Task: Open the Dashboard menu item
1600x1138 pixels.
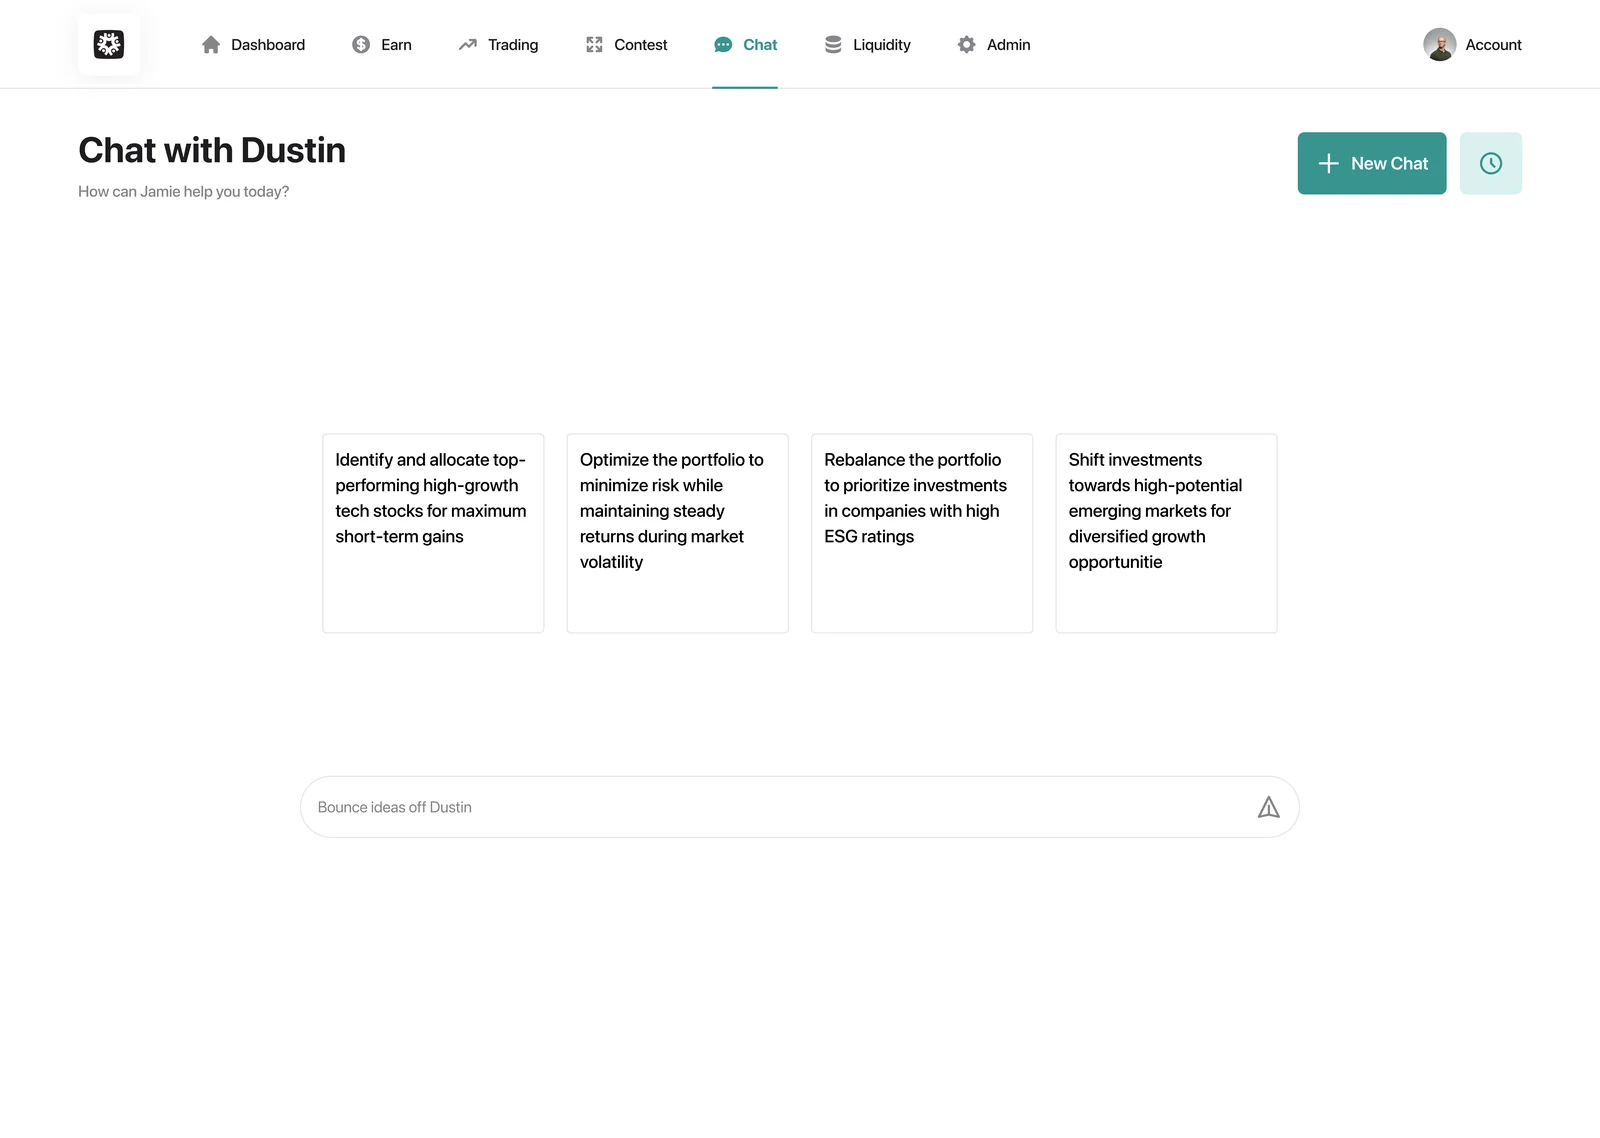Action: (268, 45)
